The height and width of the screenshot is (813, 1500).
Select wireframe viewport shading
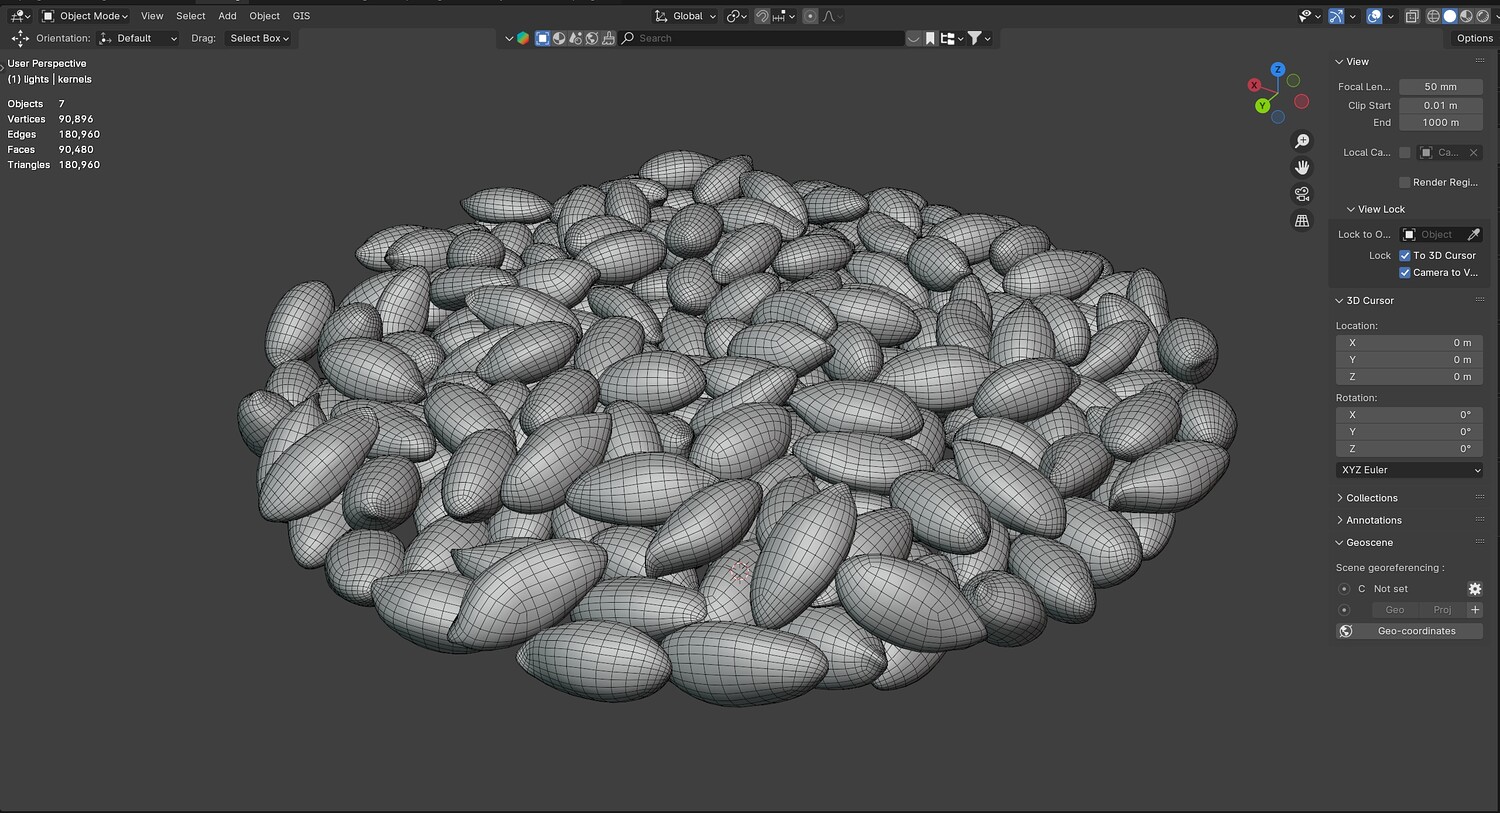coord(1433,16)
